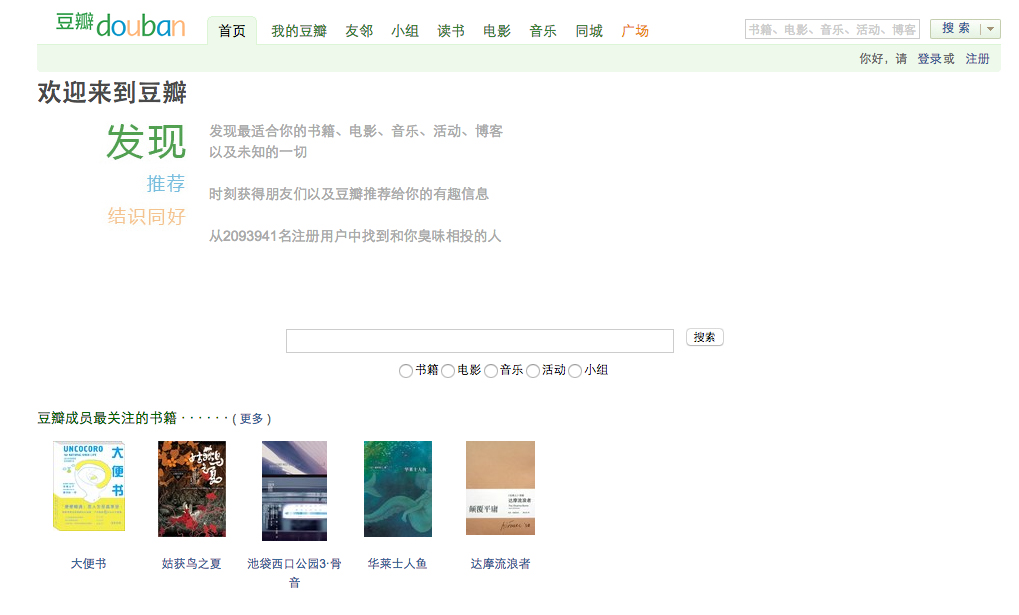
Task: Select the 小组 radio button
Action: [575, 371]
